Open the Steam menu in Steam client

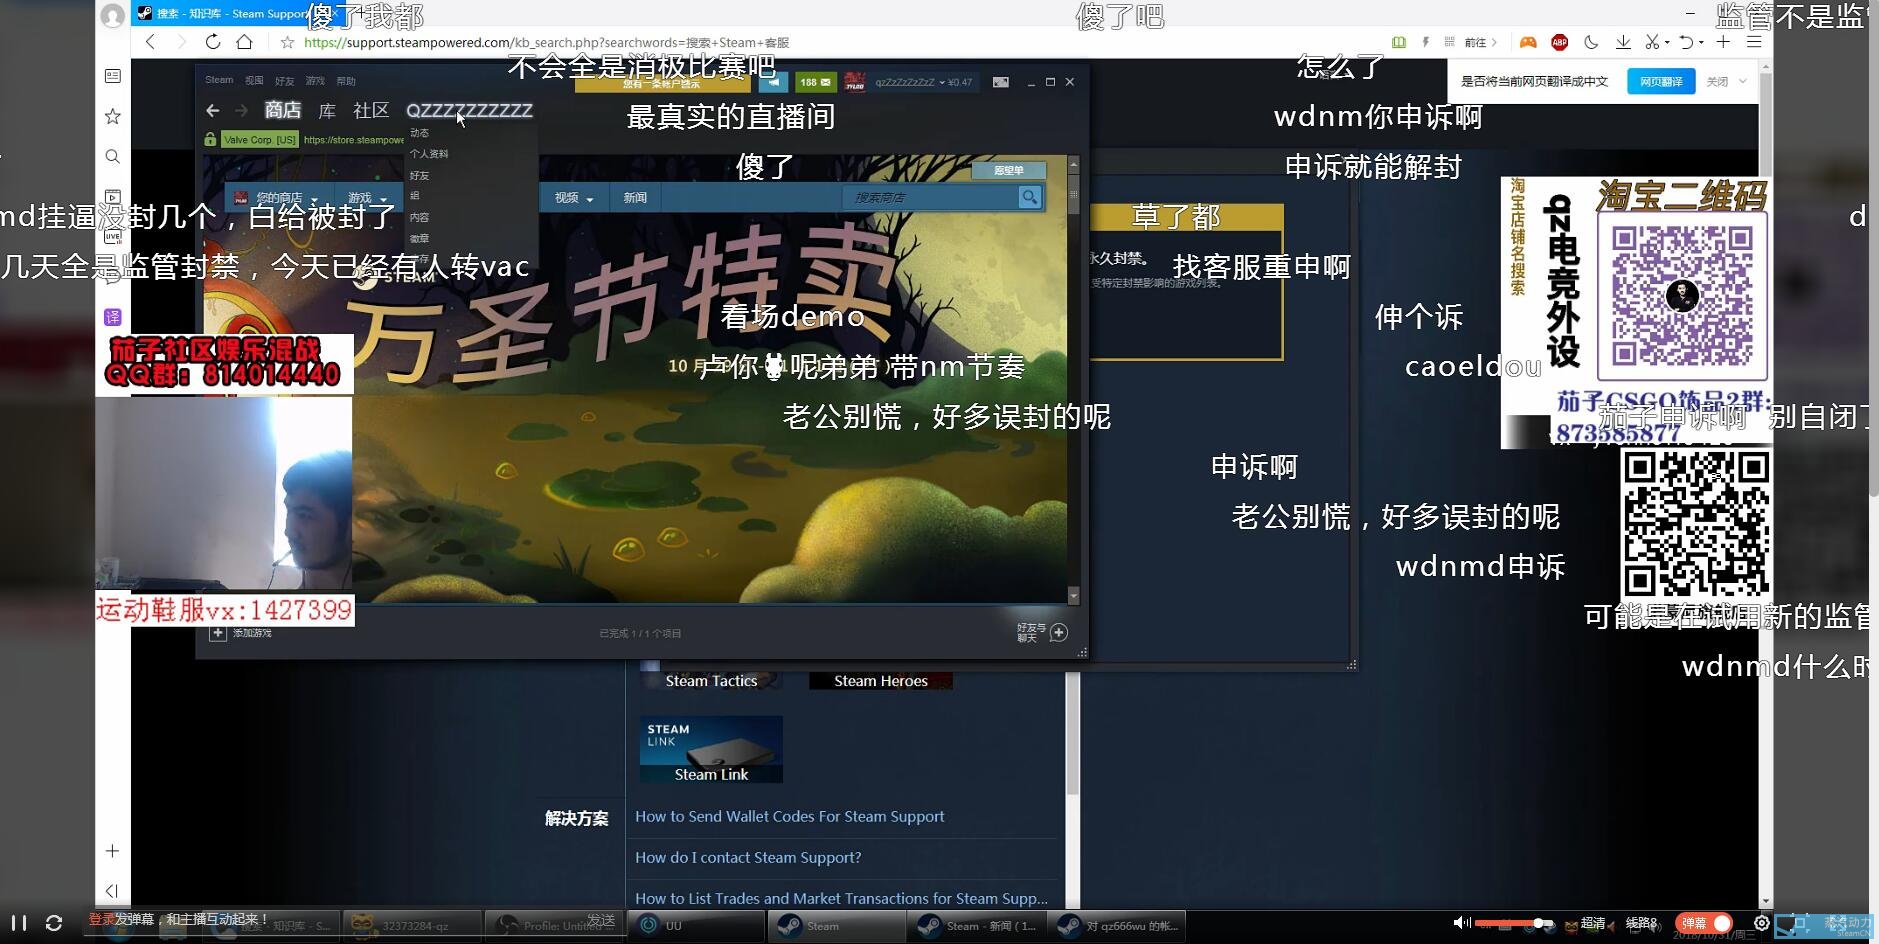tap(219, 80)
